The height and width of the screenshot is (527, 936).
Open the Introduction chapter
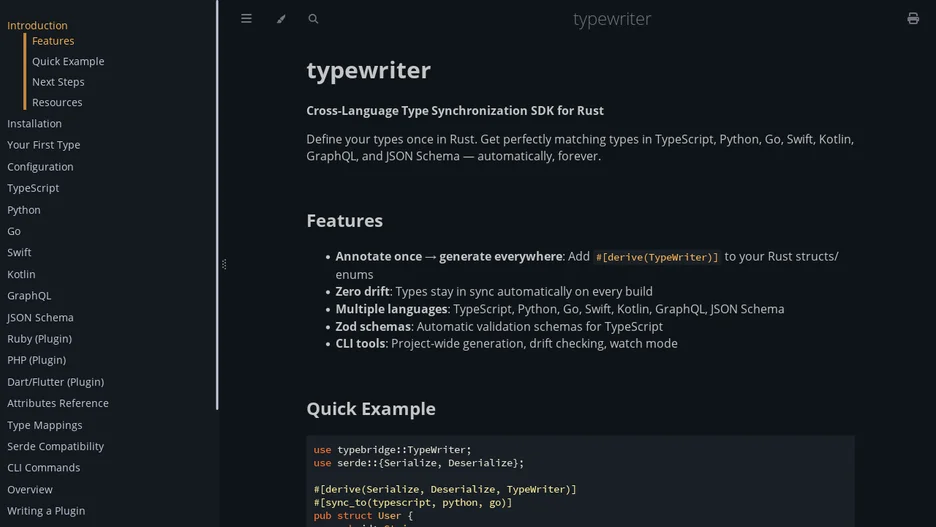tap(37, 25)
